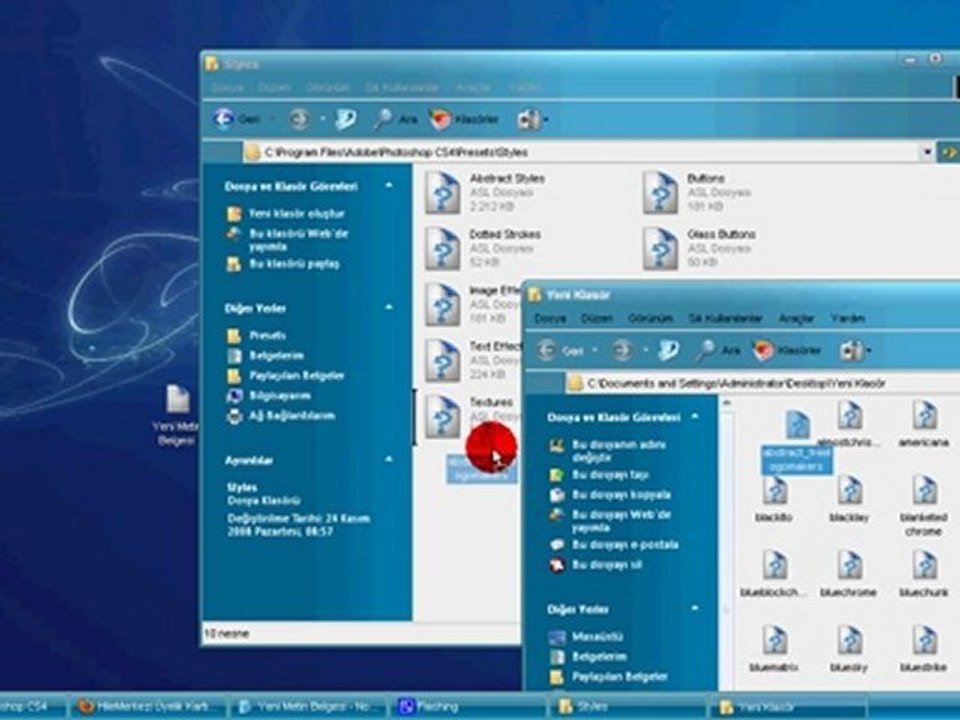Viewport: 960px width, 720px height.
Task: Go up one folder in the Styles window
Action: click(x=345, y=119)
